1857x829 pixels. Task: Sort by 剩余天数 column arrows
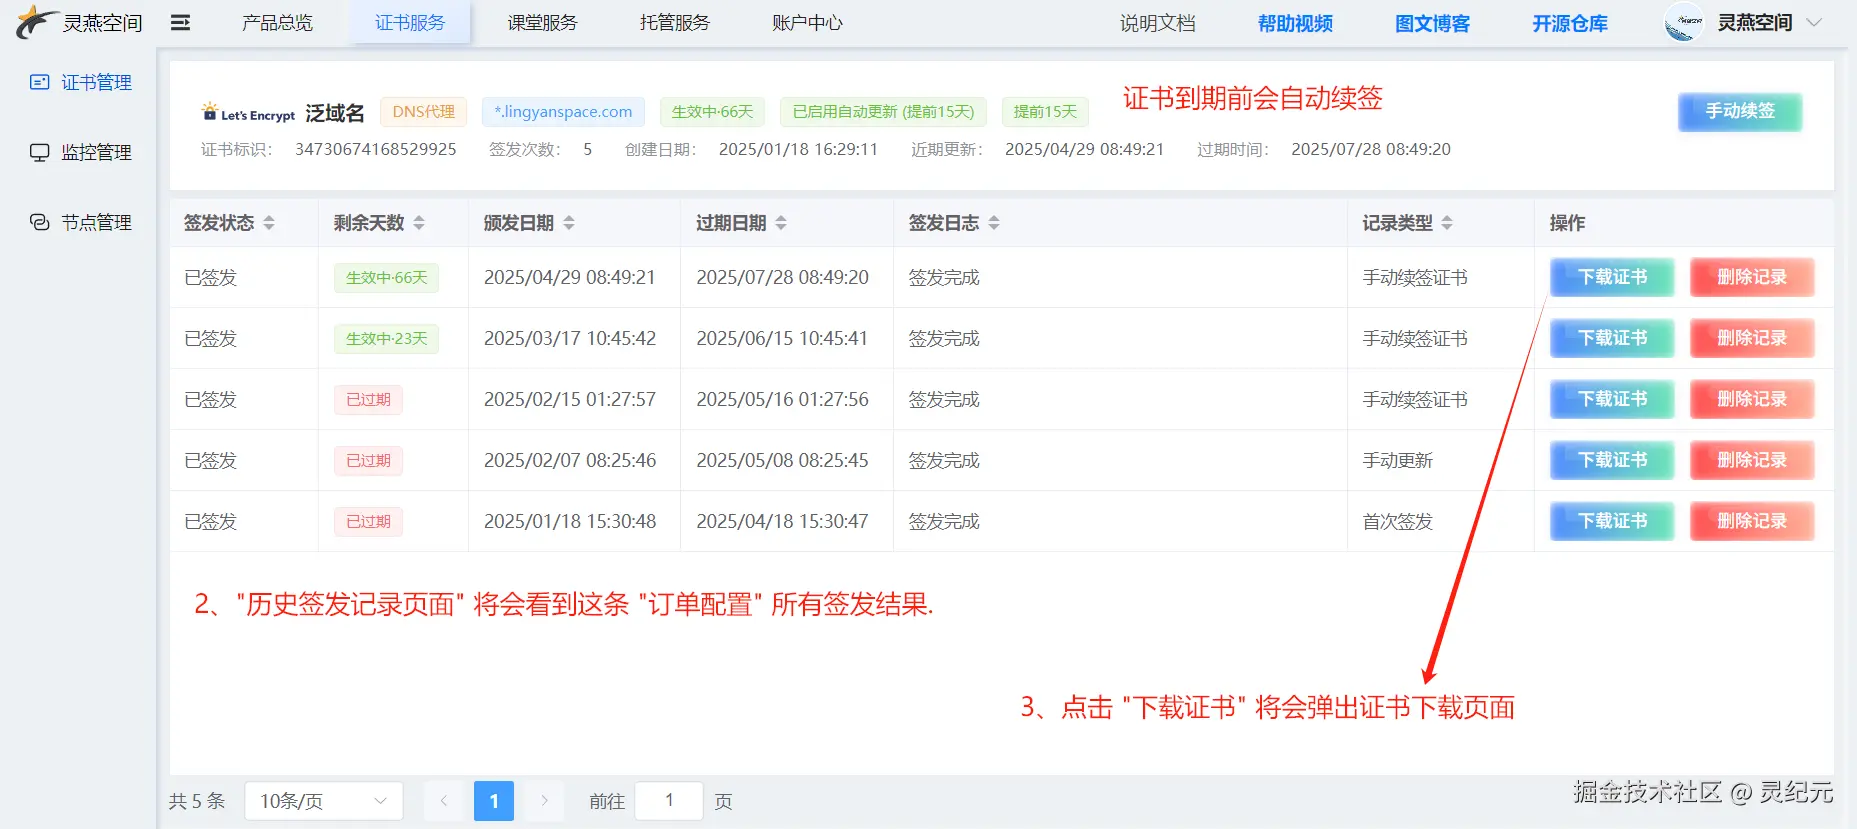[x=419, y=223]
